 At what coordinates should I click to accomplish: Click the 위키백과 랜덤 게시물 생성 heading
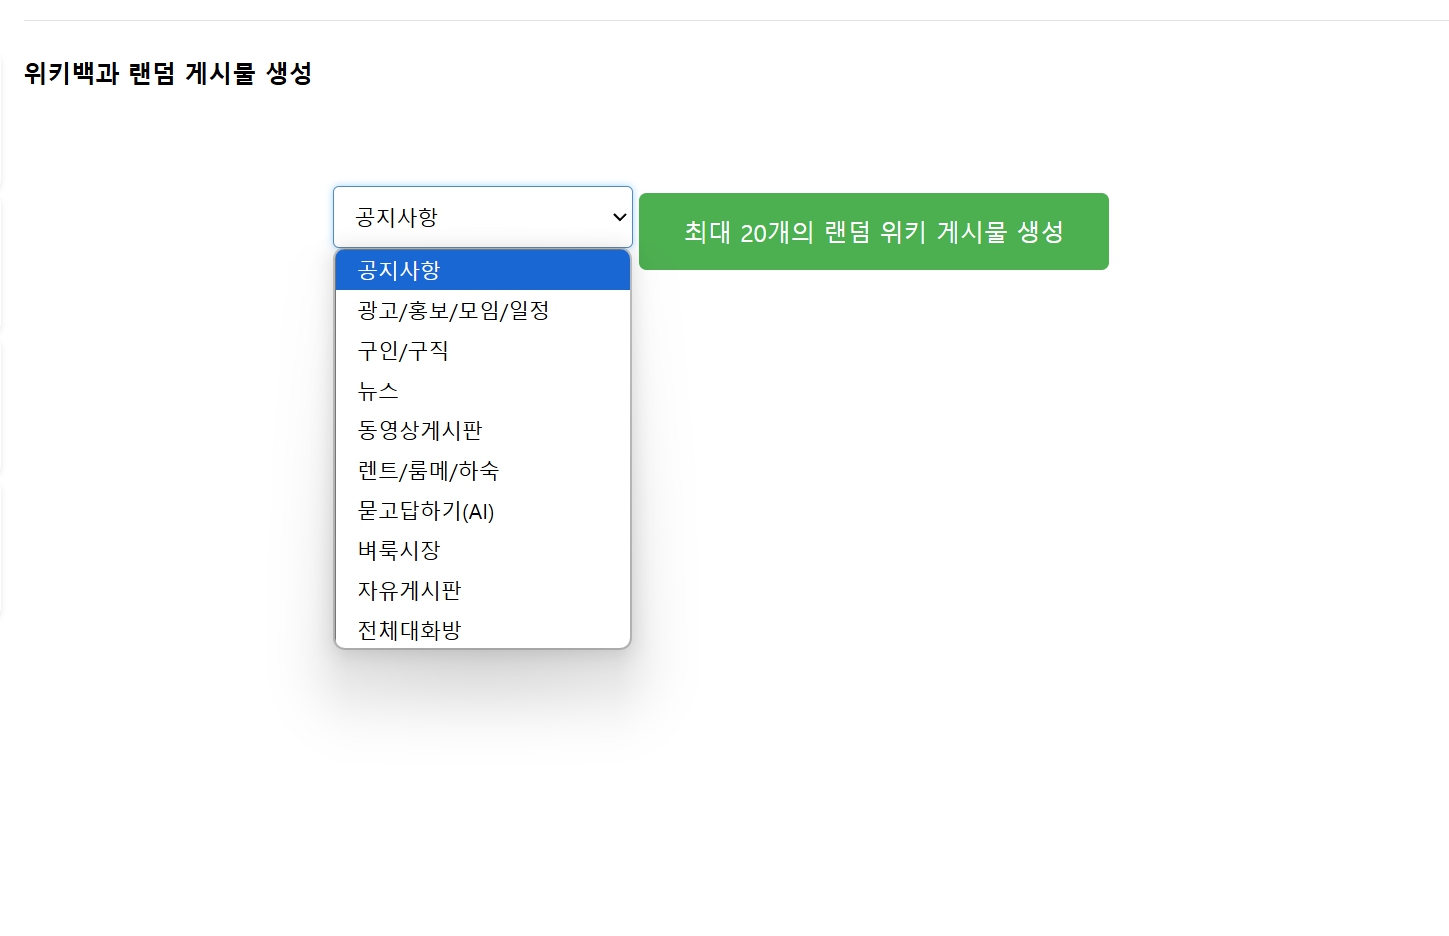(x=168, y=73)
